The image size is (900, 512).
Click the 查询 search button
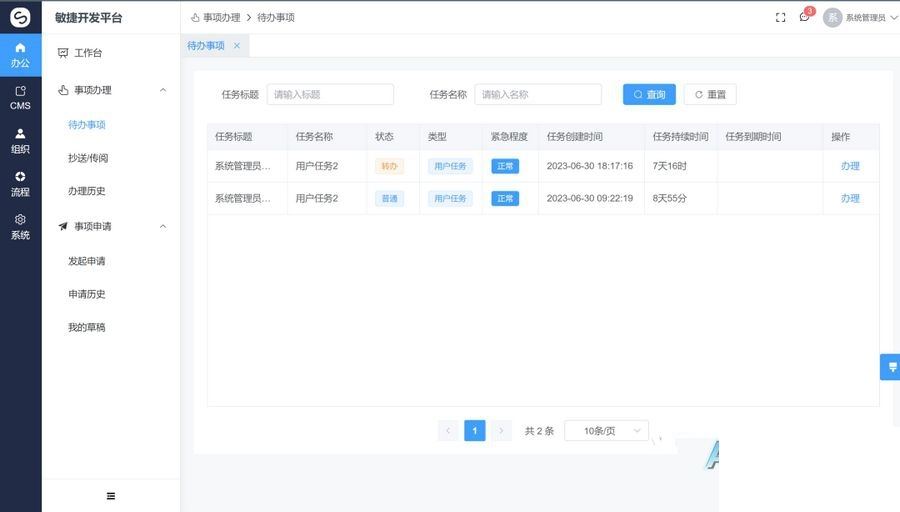(x=649, y=95)
